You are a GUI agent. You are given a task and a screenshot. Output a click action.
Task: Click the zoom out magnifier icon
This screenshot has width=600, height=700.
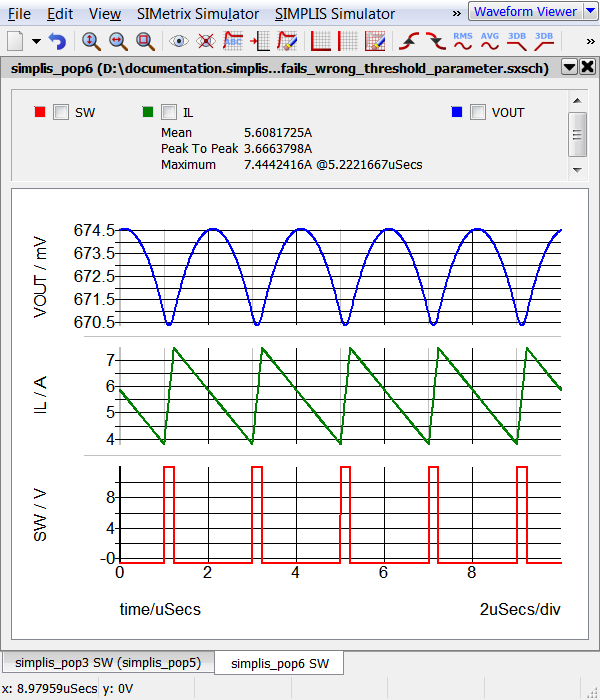pos(118,42)
